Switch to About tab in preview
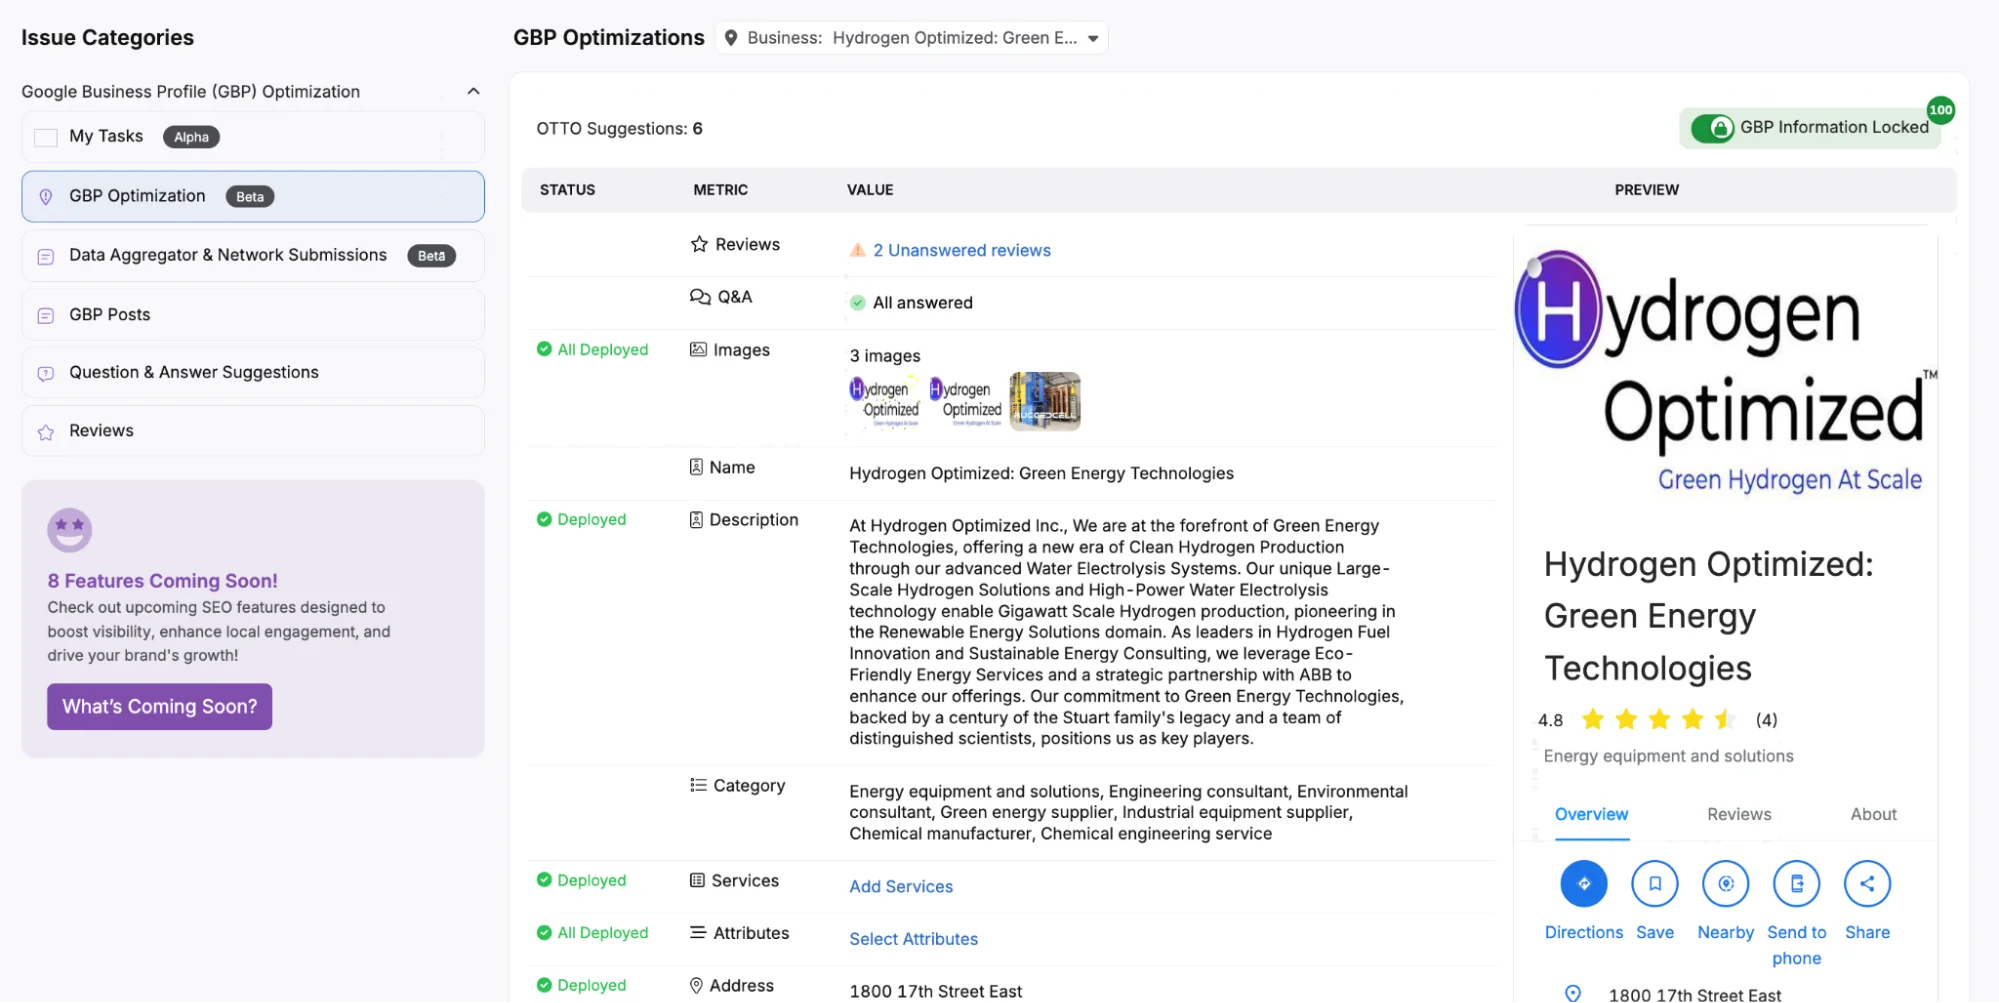This screenshot has width=1999, height=1003. [x=1873, y=815]
